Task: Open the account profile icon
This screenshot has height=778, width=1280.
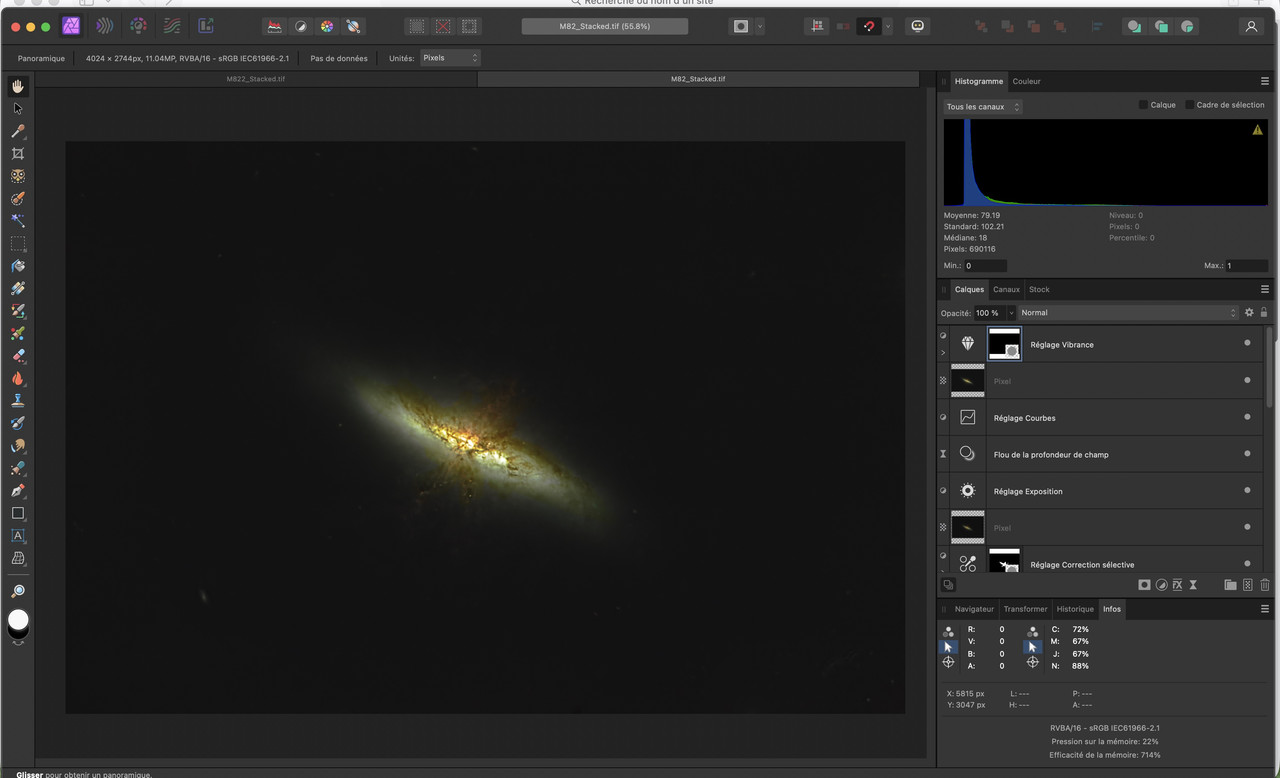Action: (1251, 27)
